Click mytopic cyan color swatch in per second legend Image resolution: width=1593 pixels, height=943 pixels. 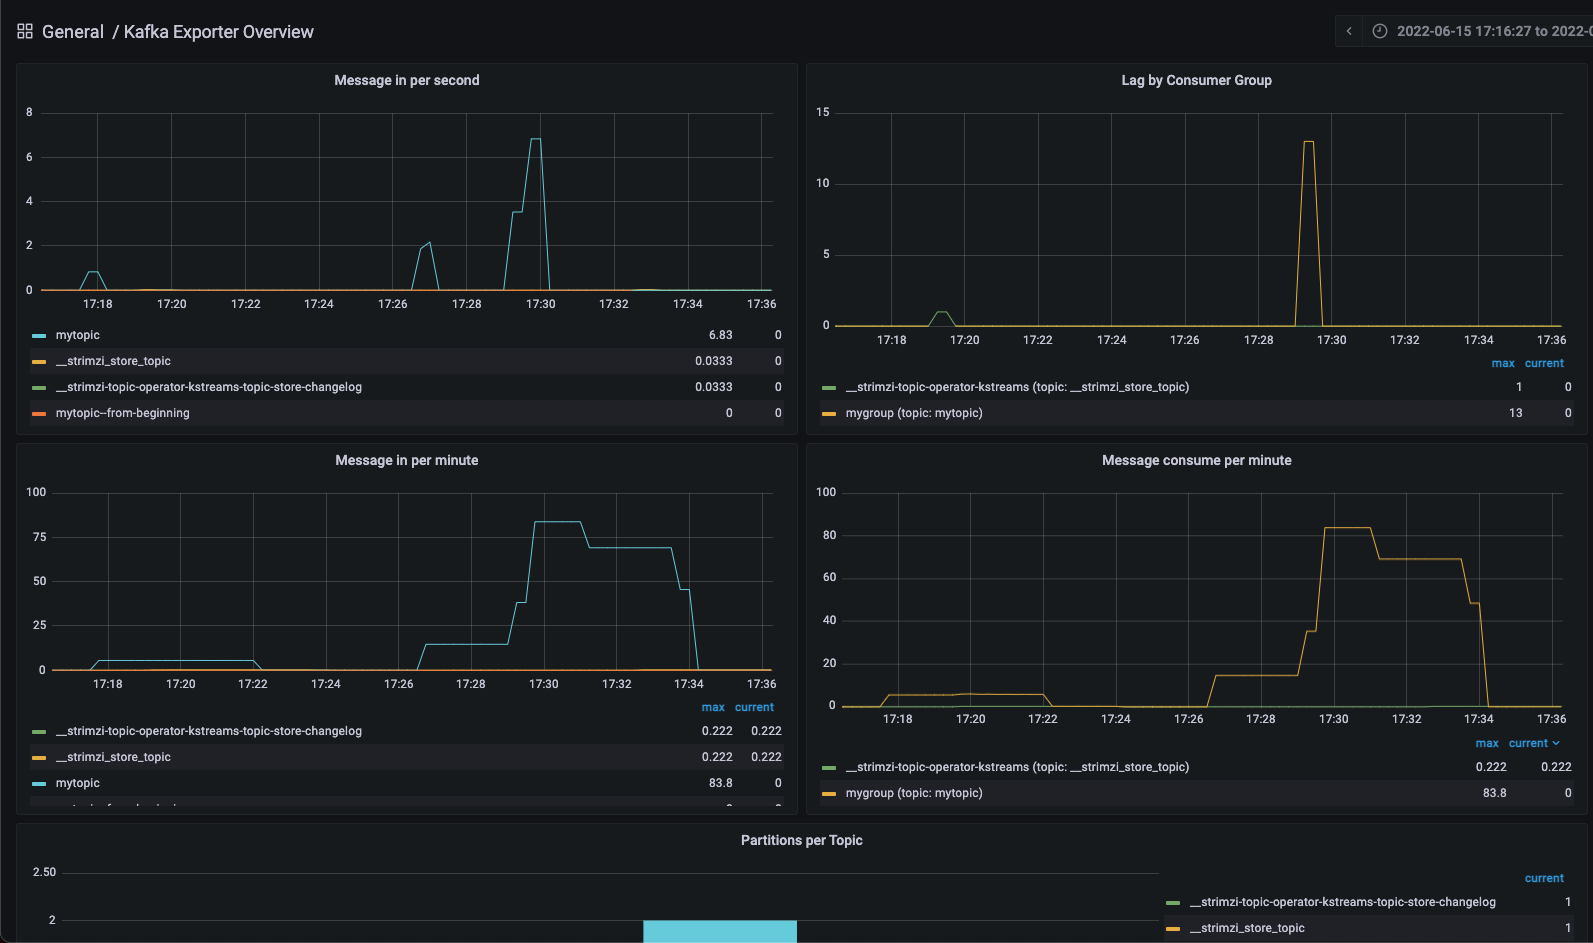[x=39, y=336]
